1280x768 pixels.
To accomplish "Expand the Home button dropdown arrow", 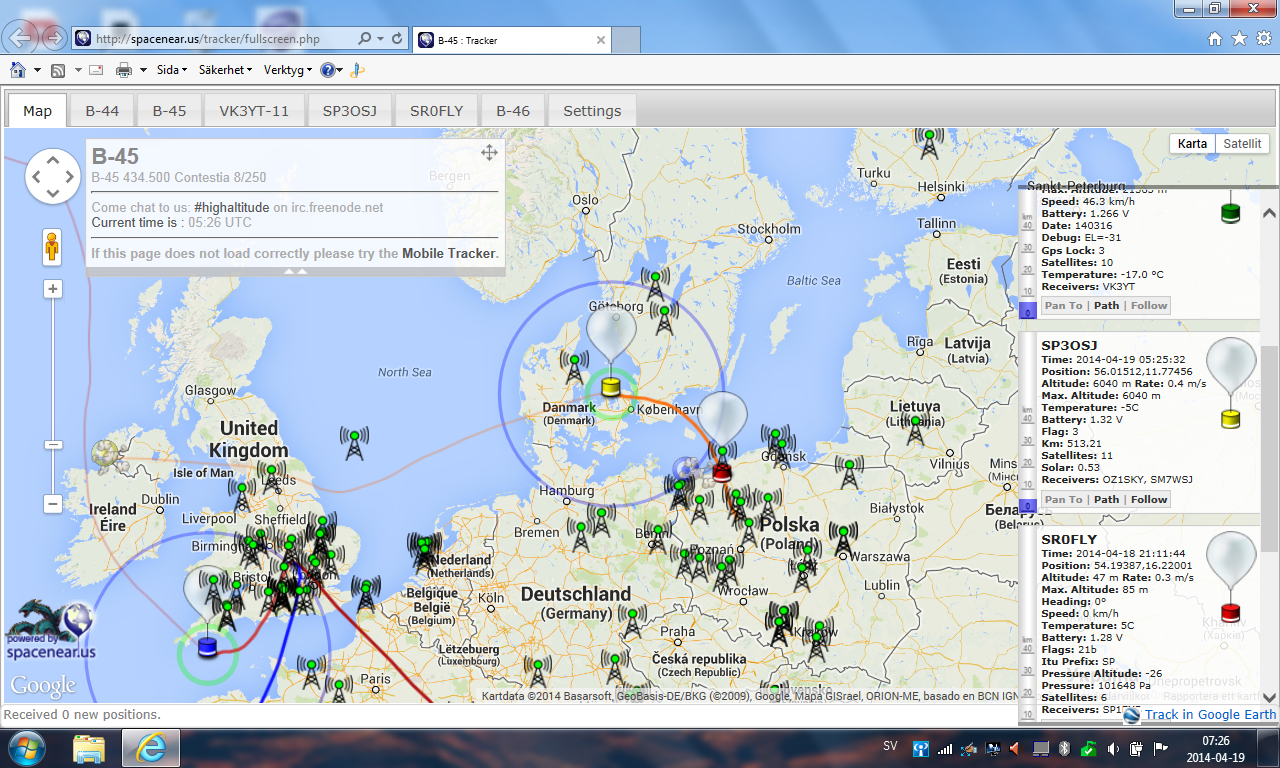I will [x=37, y=70].
